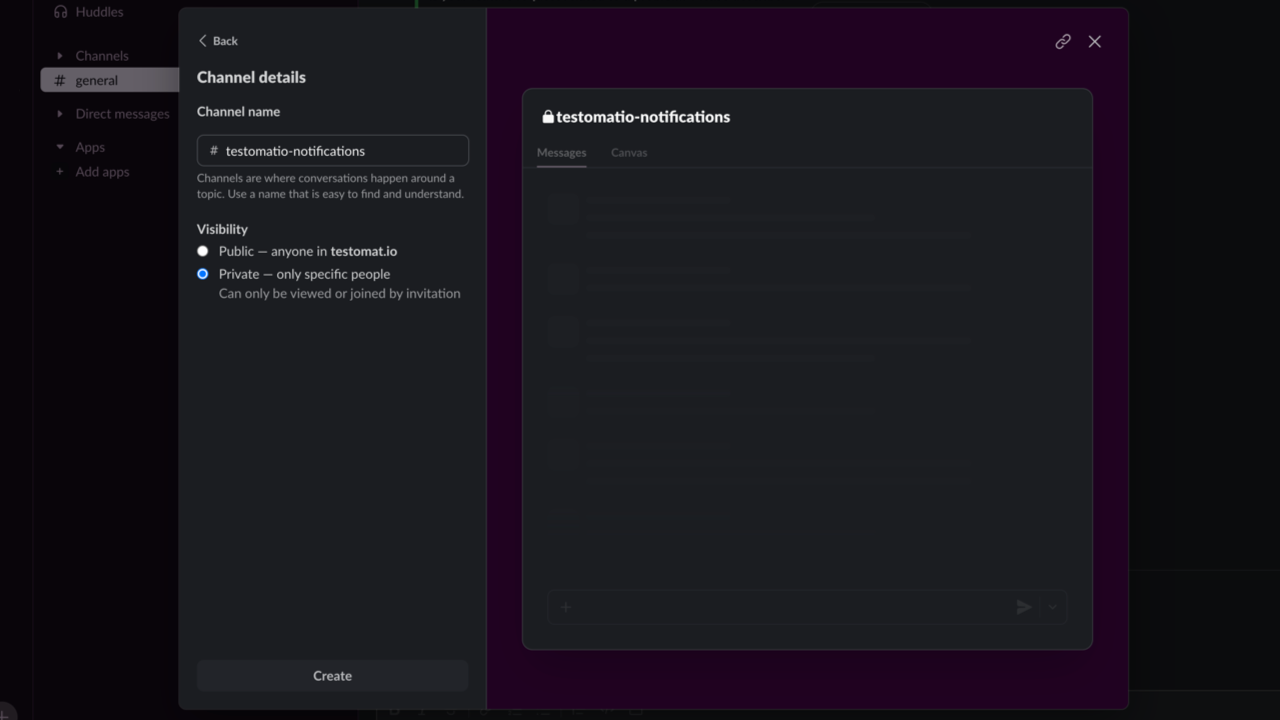
Task: Expand the Direct messages section
Action: (x=60, y=113)
